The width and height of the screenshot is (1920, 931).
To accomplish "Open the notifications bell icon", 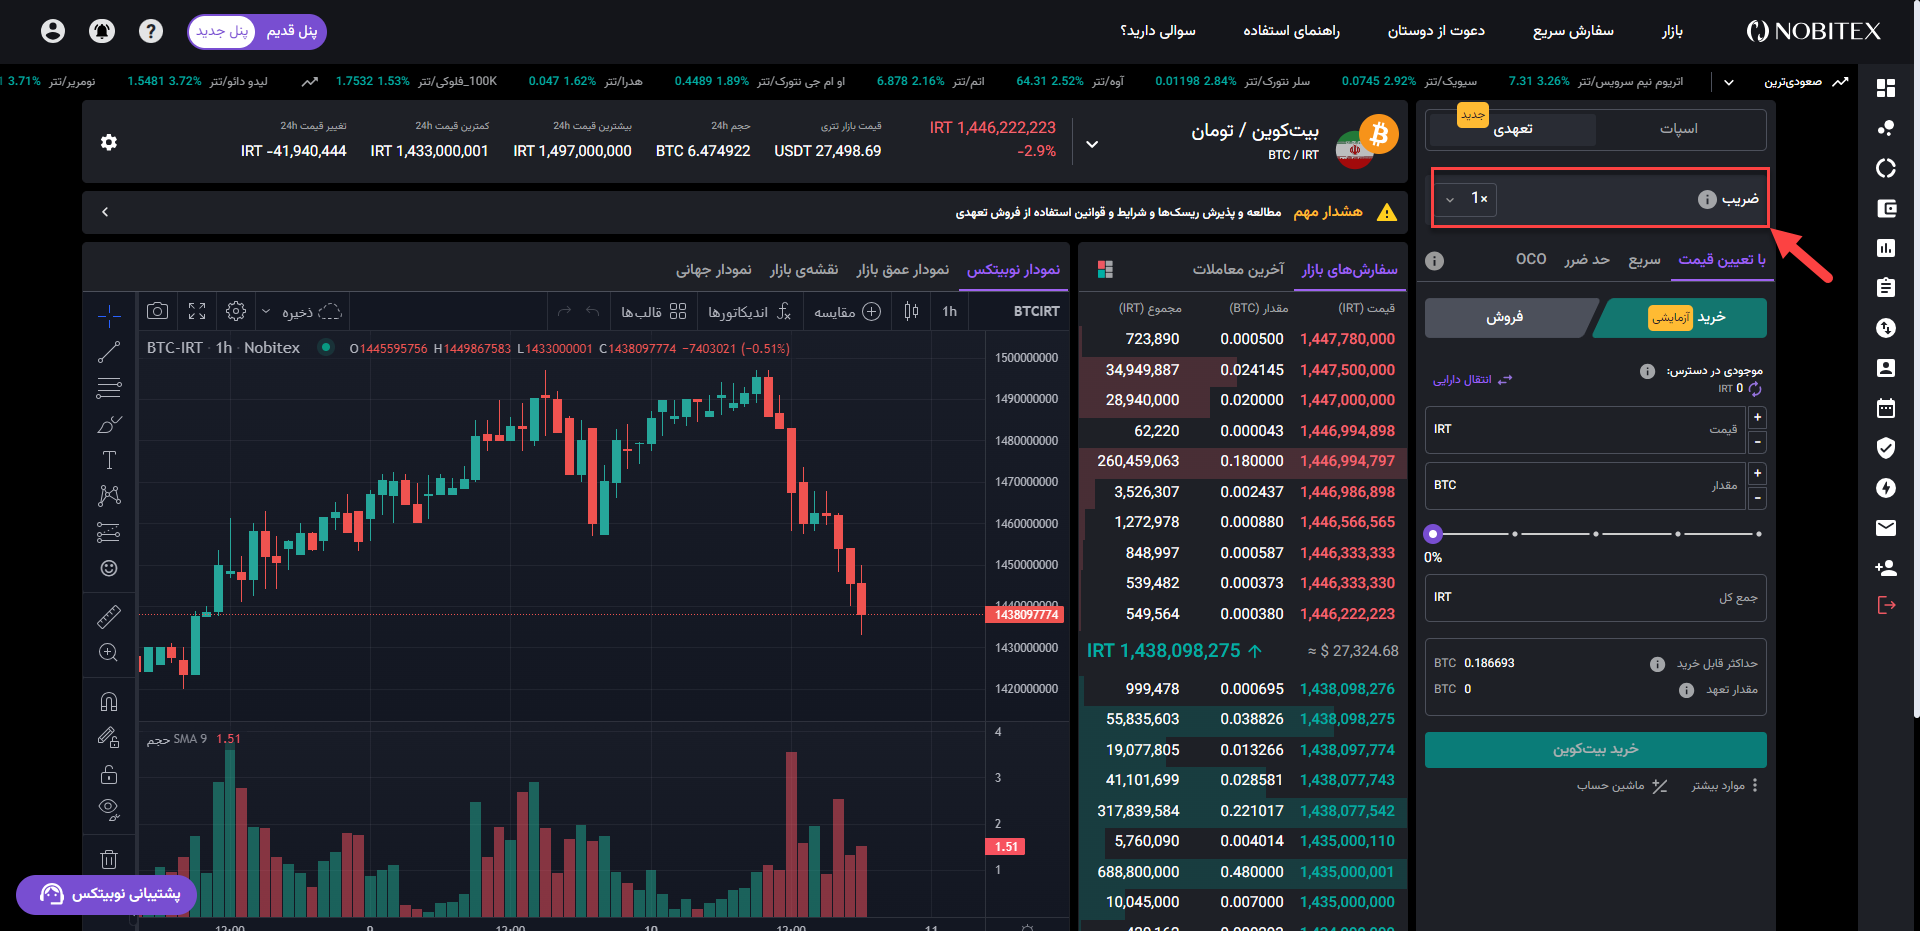I will [102, 31].
